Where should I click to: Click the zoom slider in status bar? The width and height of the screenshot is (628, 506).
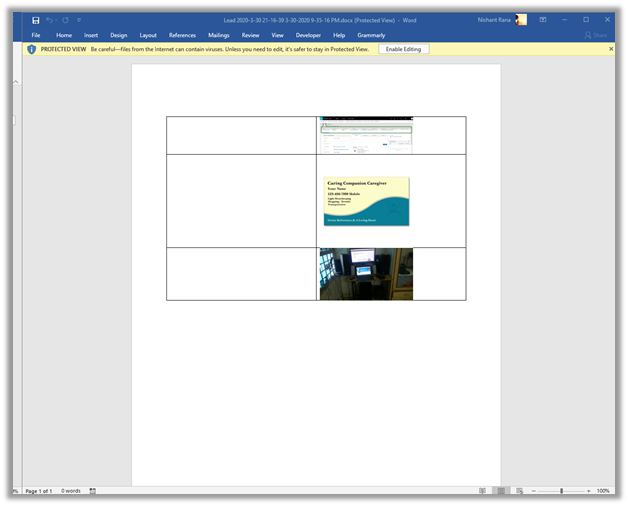tap(561, 491)
